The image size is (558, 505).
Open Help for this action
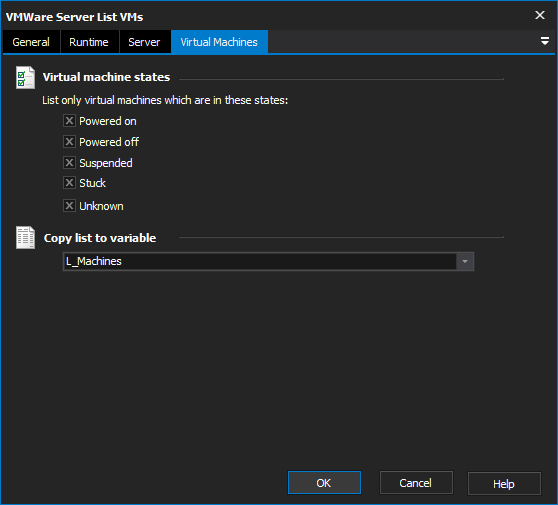click(x=504, y=484)
